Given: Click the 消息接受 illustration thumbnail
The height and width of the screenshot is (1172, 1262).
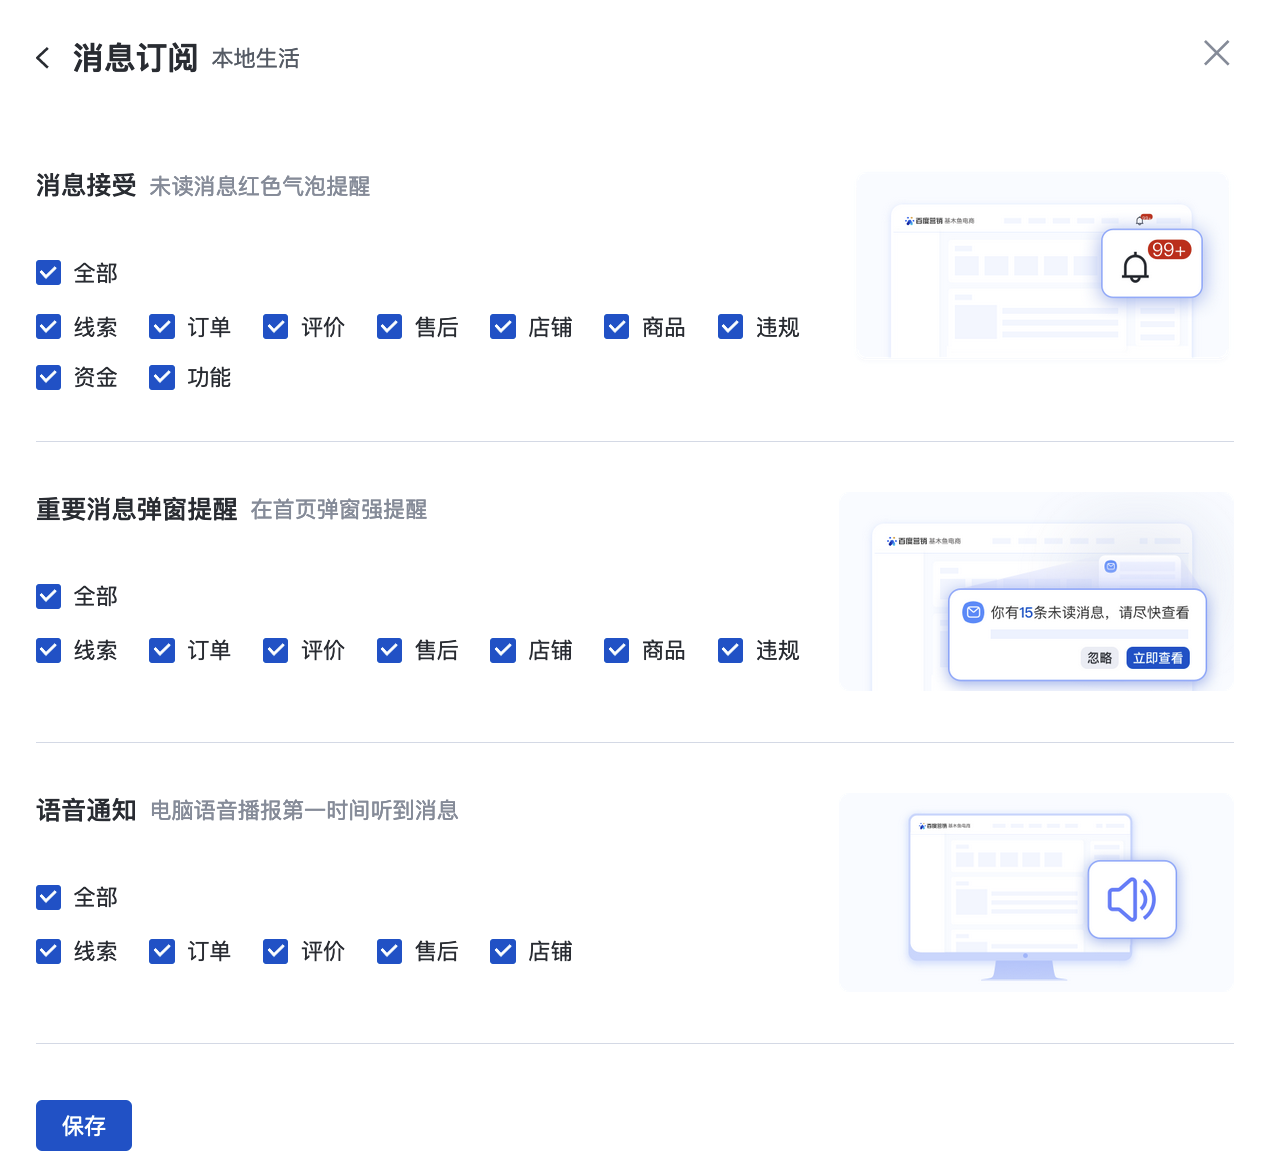Looking at the screenshot, I should 1041,266.
